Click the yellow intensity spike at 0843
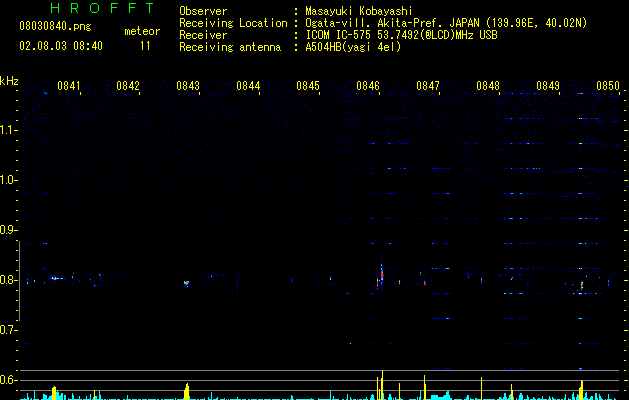 pyautogui.click(x=187, y=391)
